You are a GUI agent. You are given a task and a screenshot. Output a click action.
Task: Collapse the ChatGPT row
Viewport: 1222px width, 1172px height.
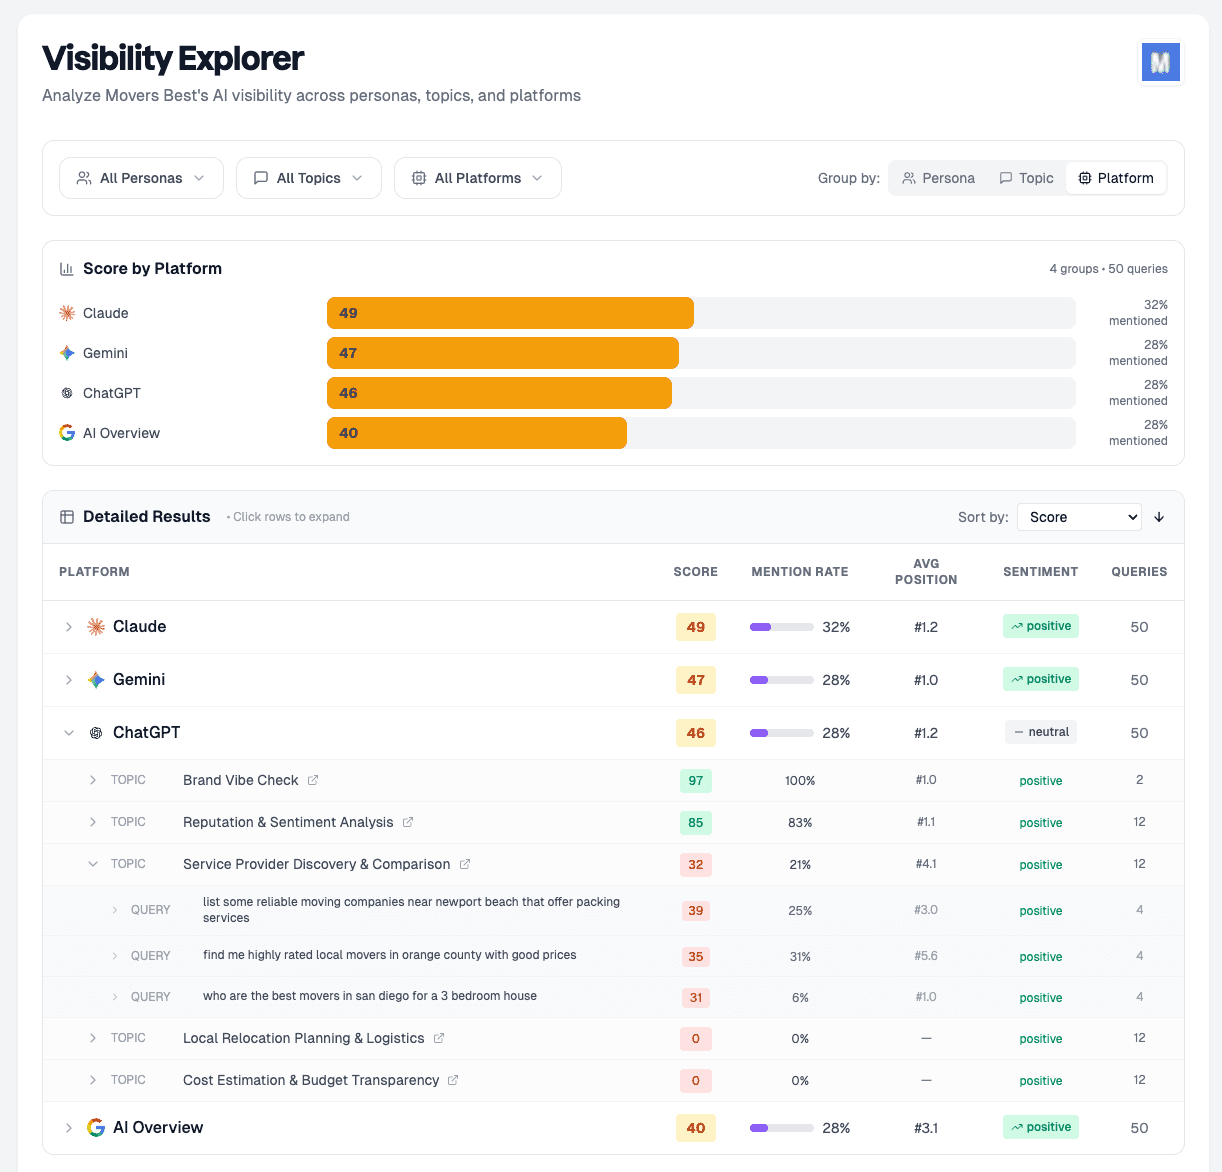tap(68, 732)
